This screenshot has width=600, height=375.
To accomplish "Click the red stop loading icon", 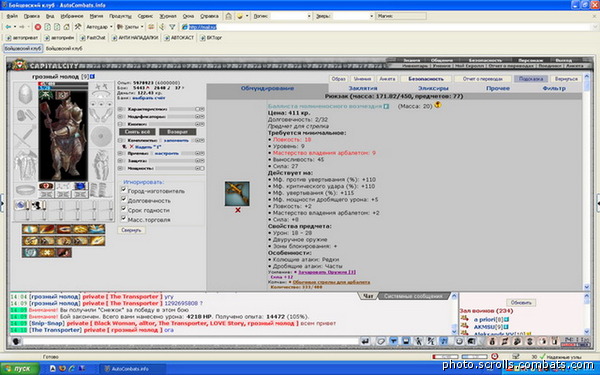I will [x=38, y=27].
